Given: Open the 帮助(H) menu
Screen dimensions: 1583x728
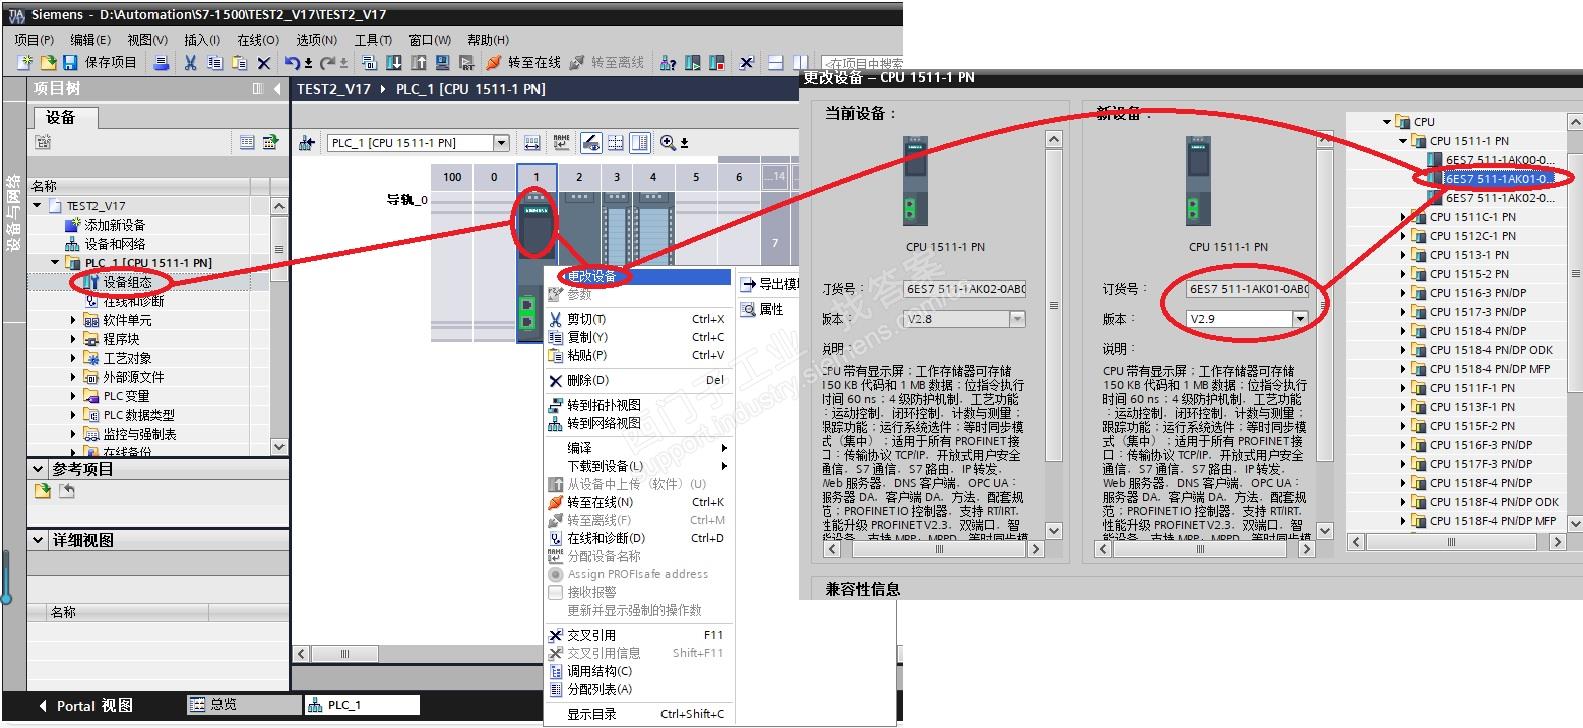Looking at the screenshot, I should [x=488, y=40].
